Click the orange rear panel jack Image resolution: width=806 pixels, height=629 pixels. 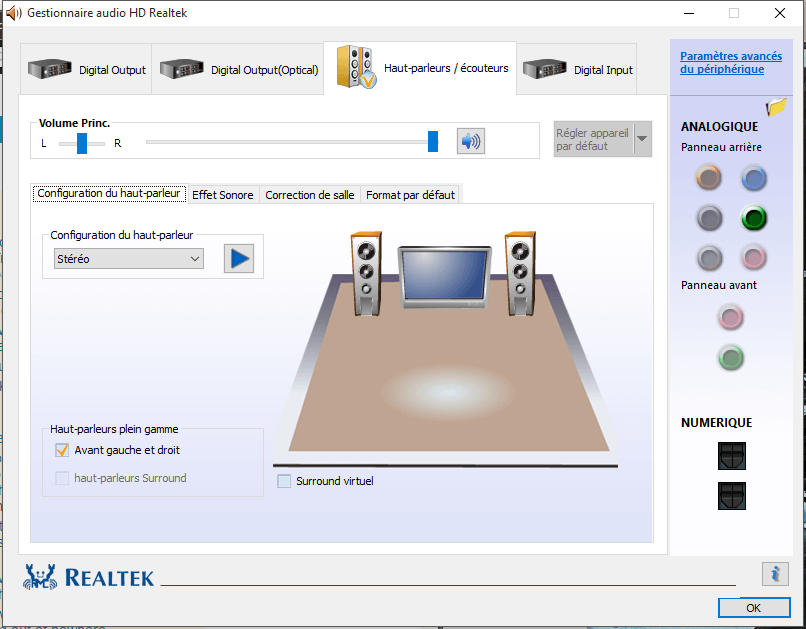(709, 178)
